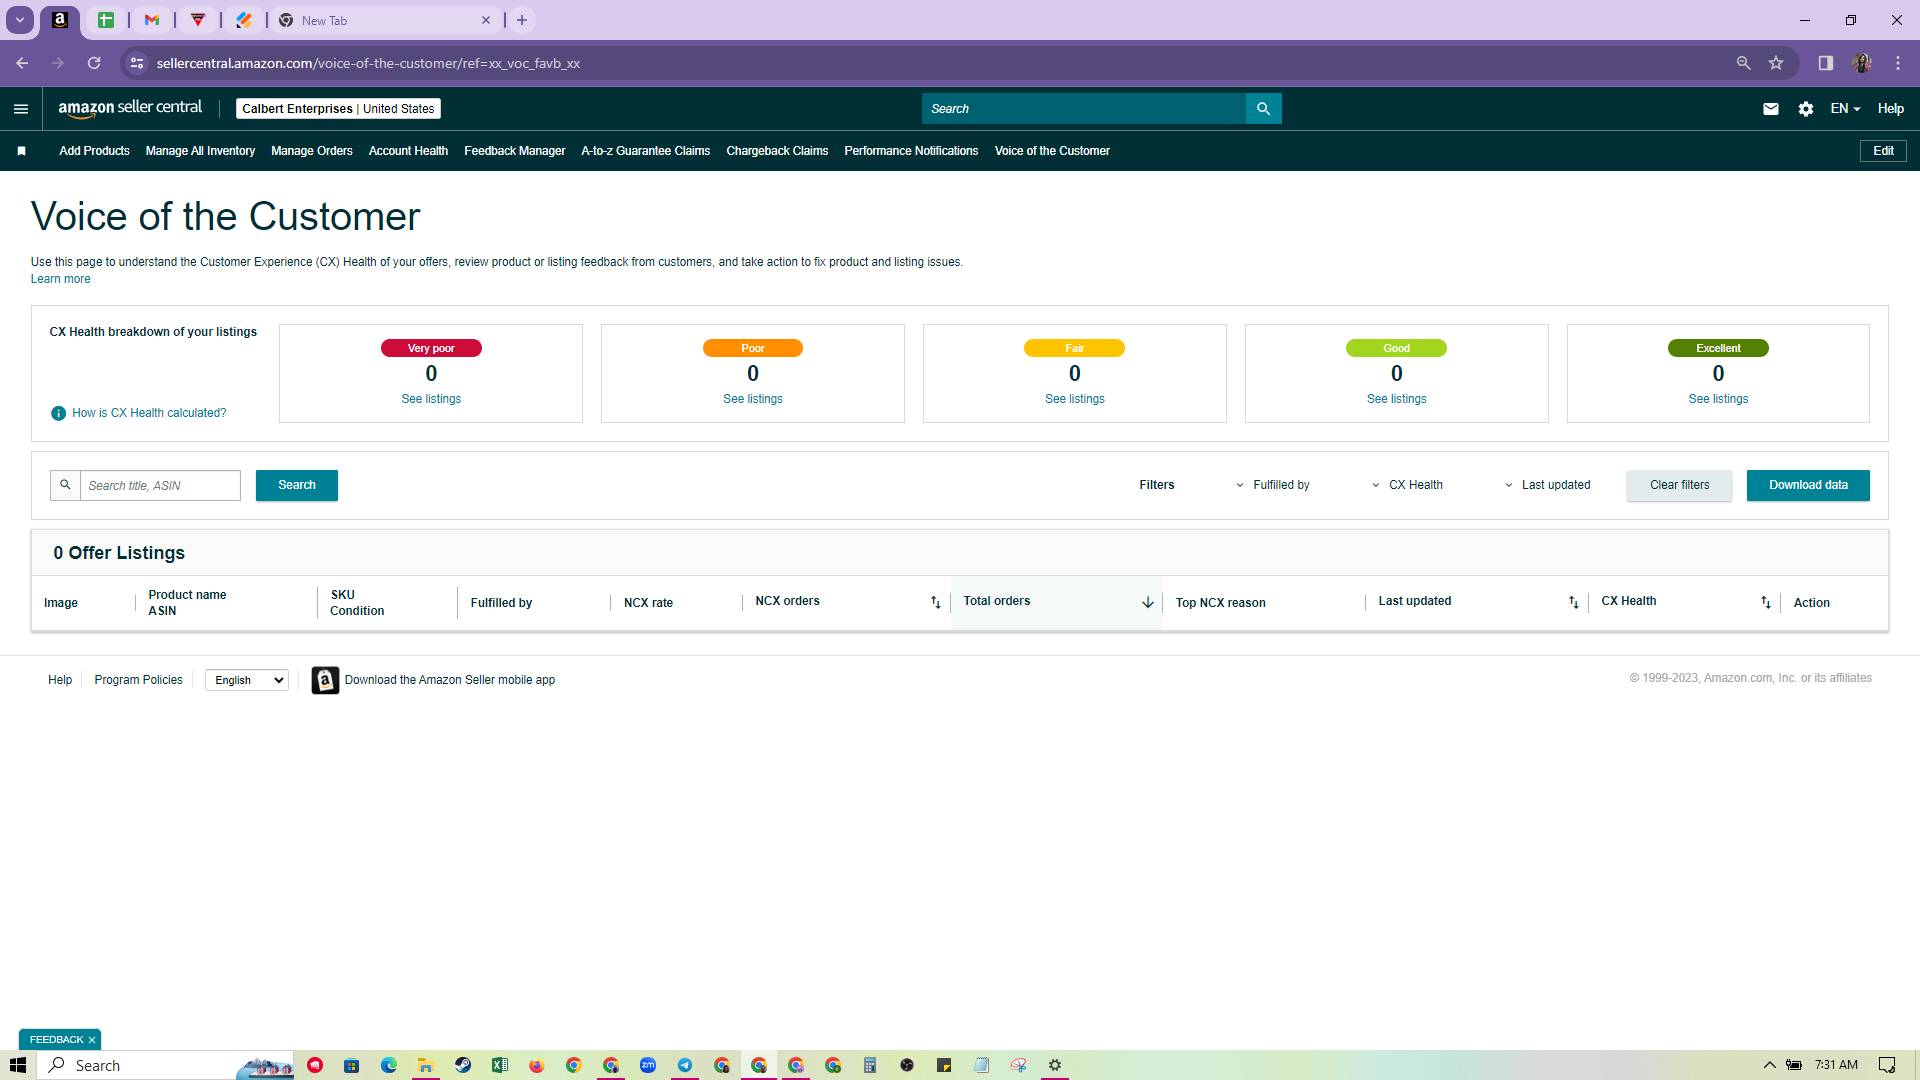See listings under Fair
1920x1080 pixels.
tap(1075, 399)
